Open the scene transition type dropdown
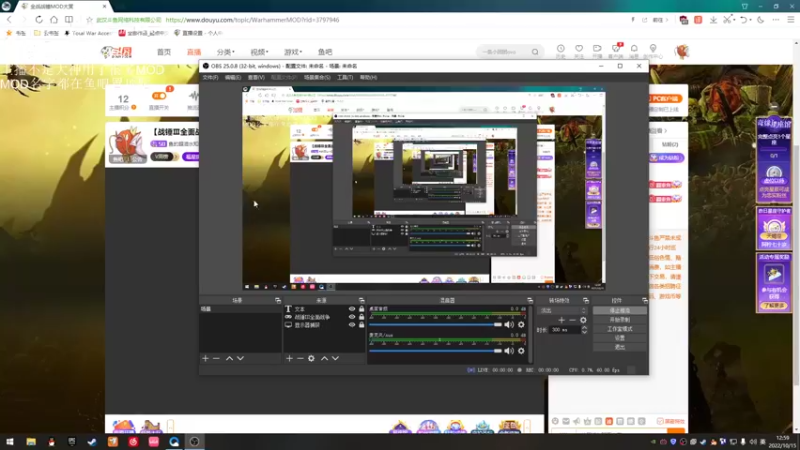This screenshot has height=450, width=800. (563, 310)
